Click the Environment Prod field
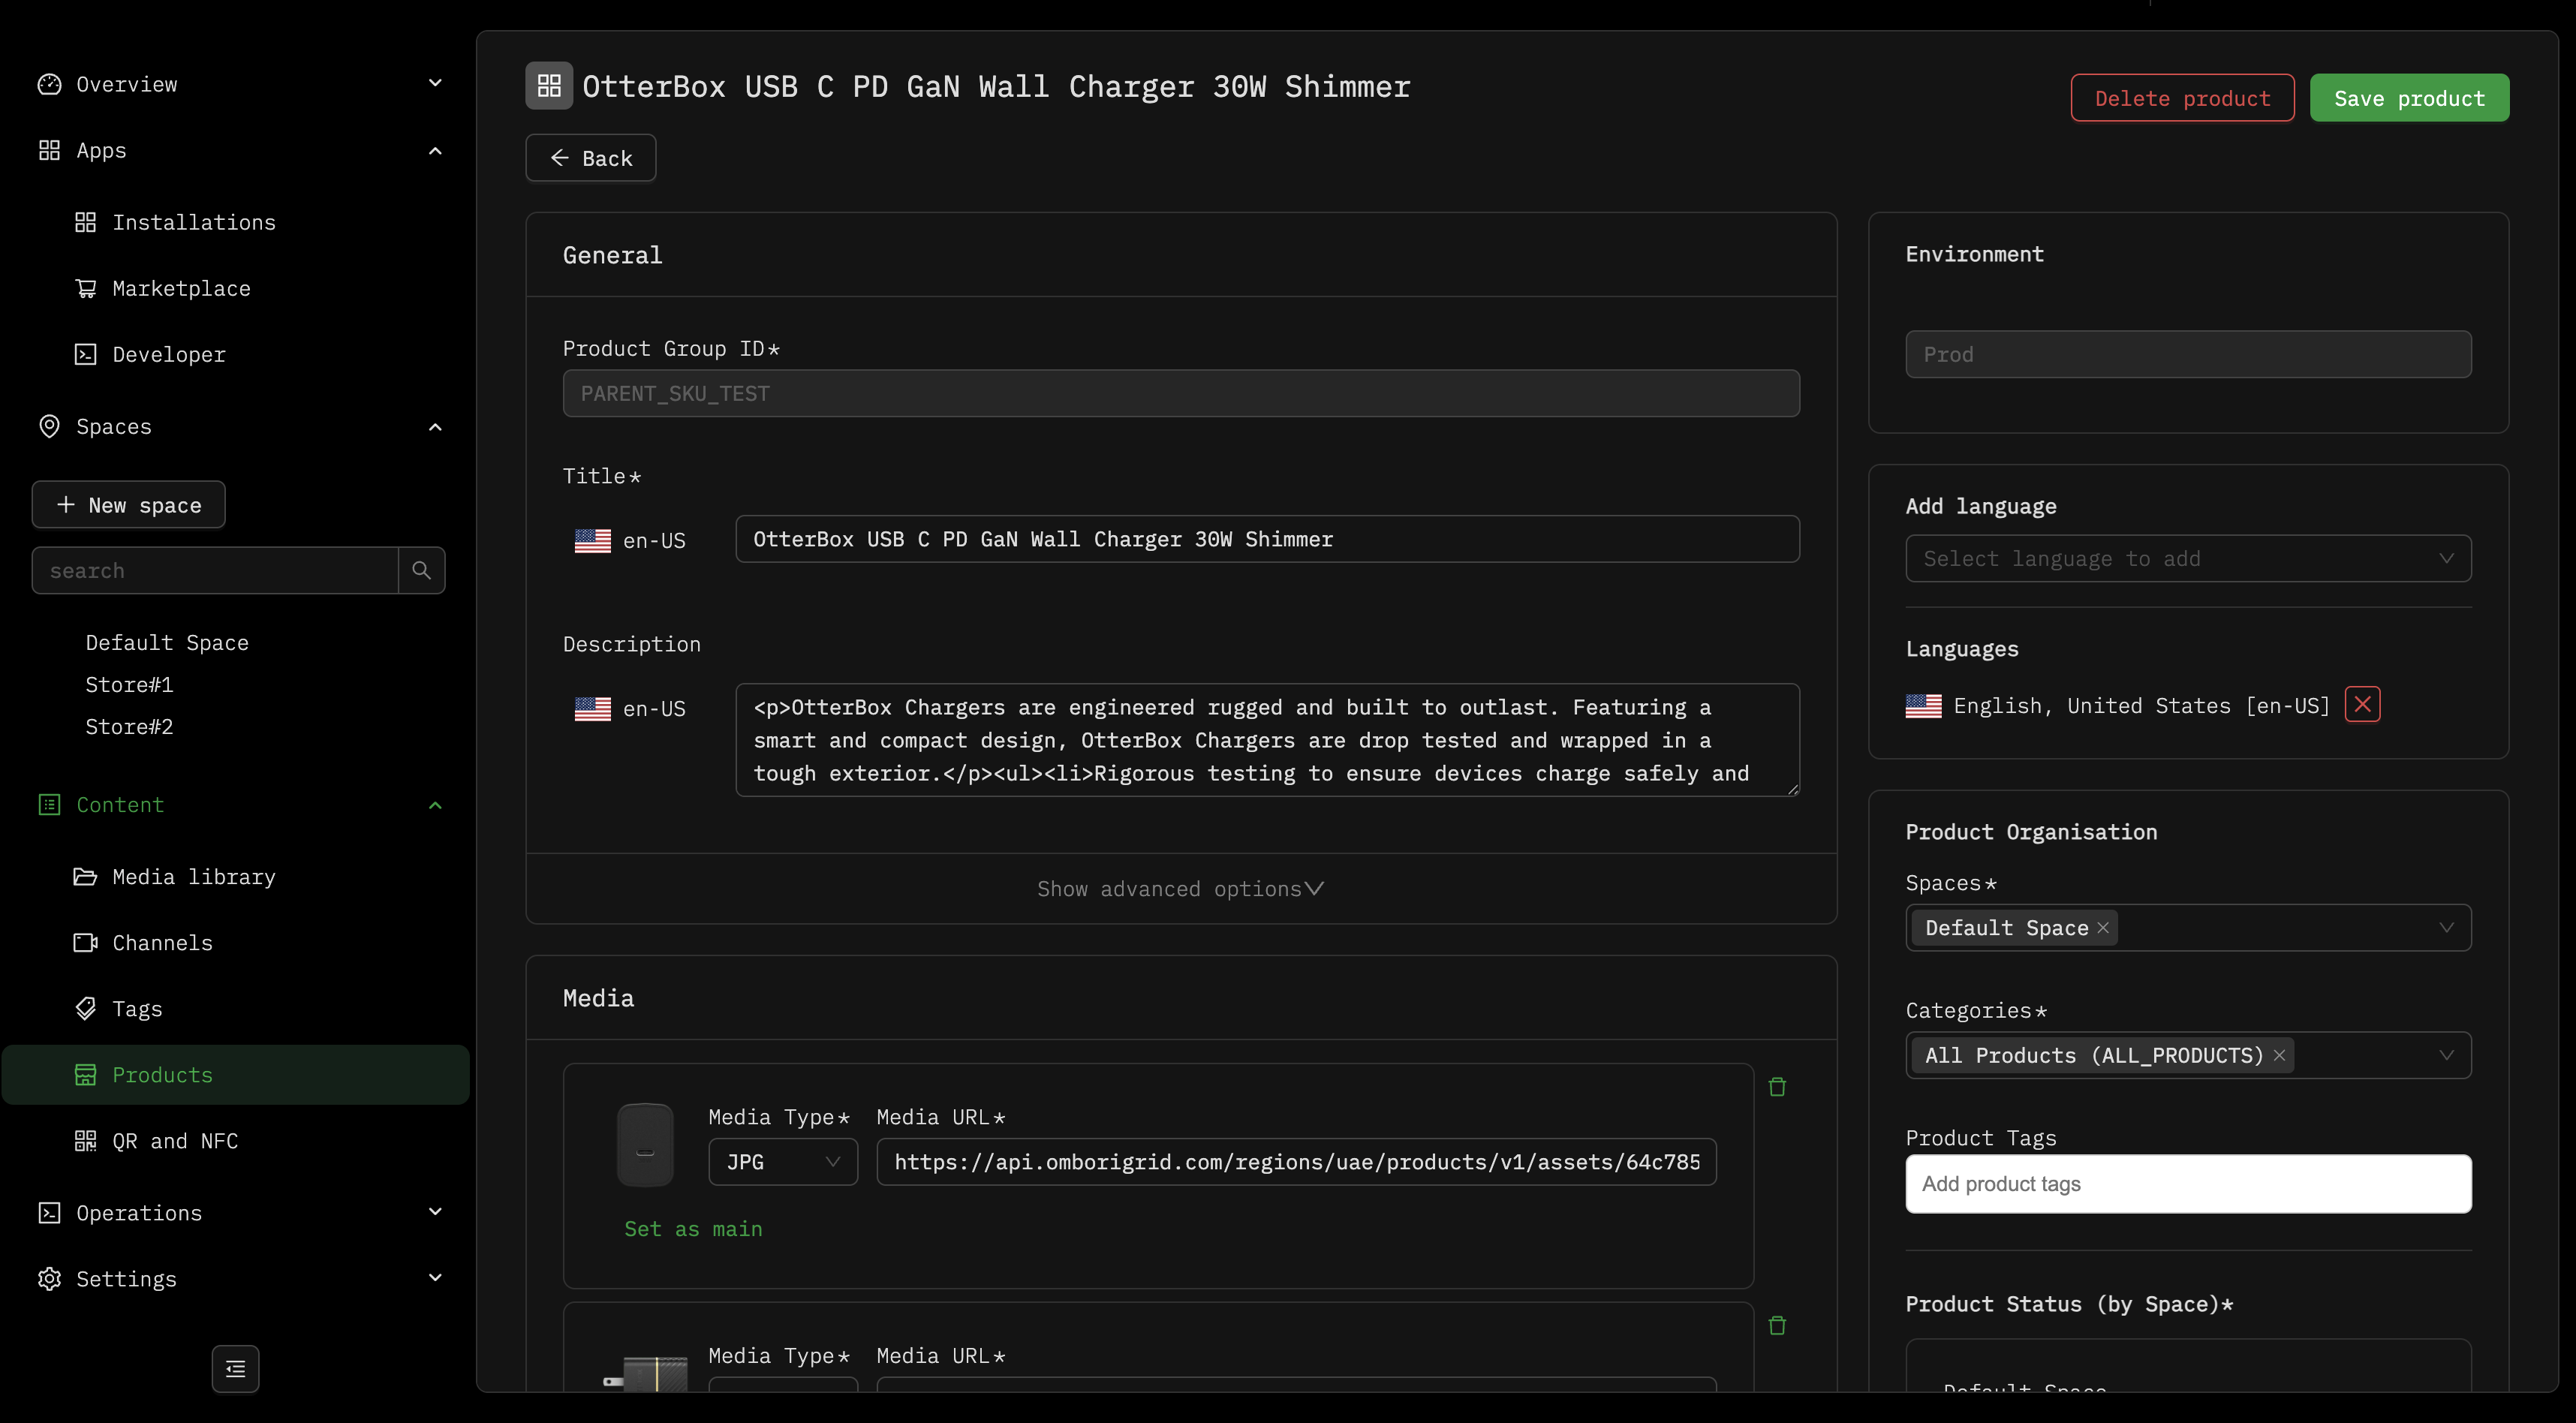Viewport: 2576px width, 1423px height. click(x=2188, y=354)
